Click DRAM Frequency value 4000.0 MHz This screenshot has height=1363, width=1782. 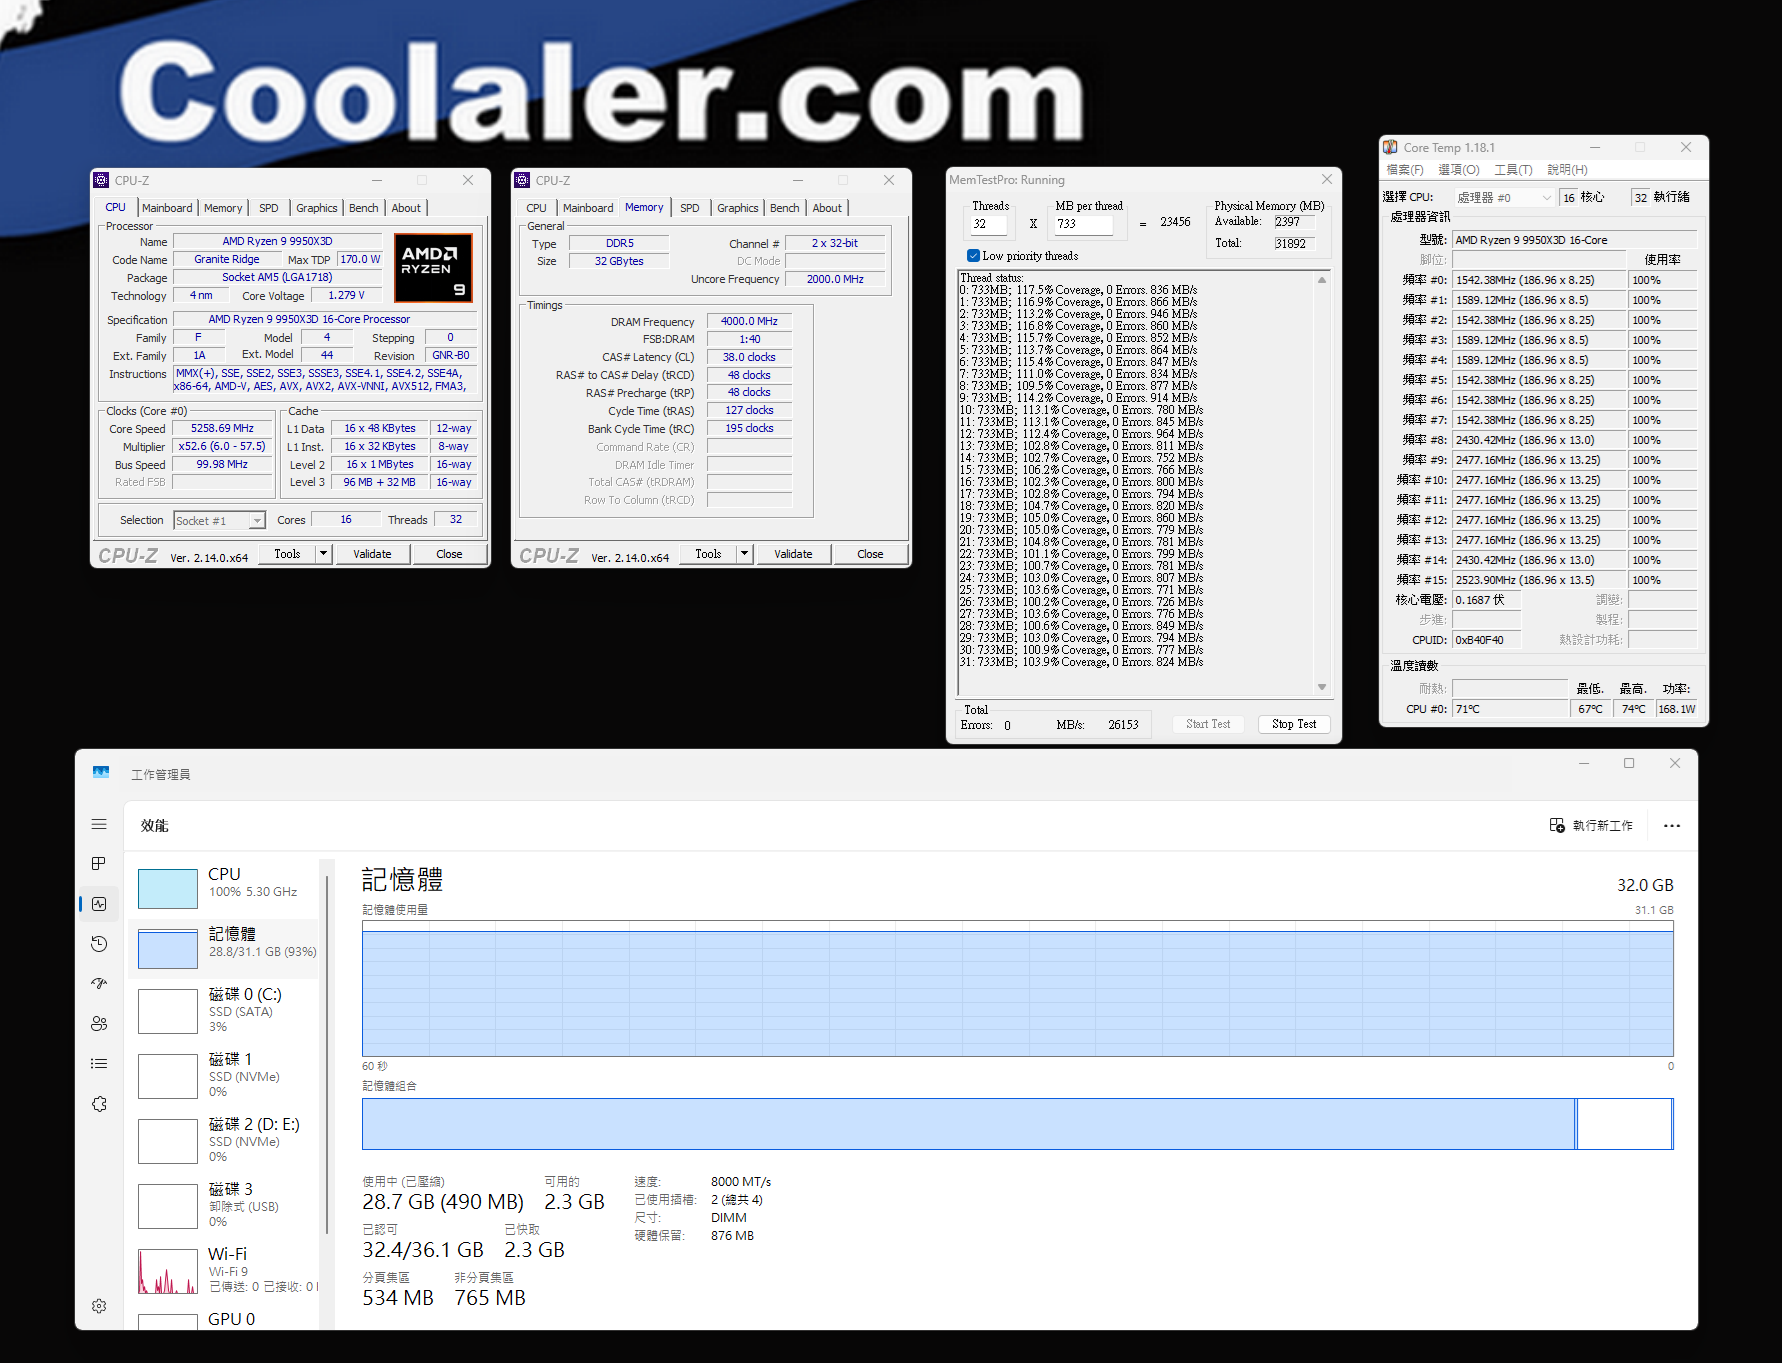coord(749,321)
